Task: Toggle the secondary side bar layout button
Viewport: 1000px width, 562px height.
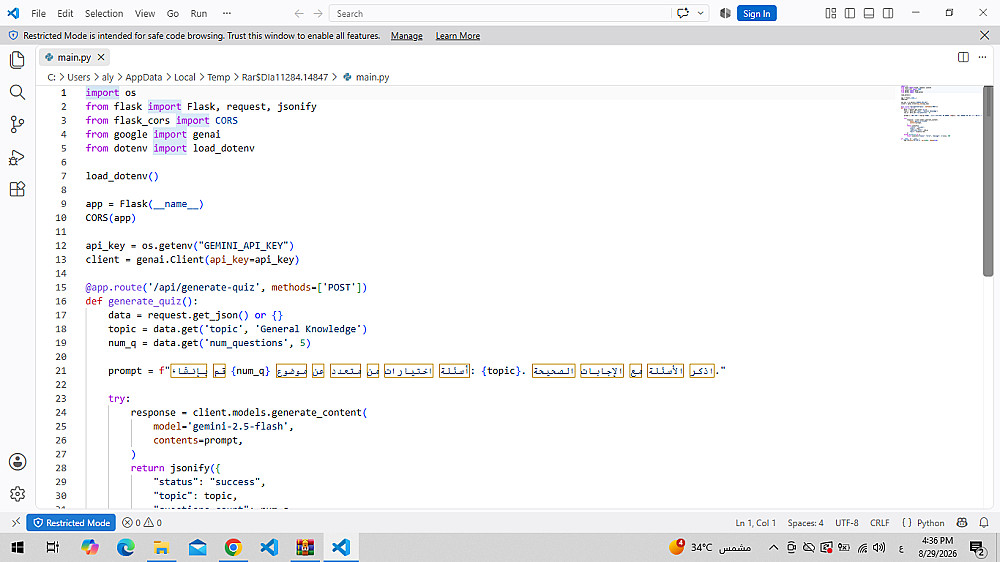Action: point(888,13)
